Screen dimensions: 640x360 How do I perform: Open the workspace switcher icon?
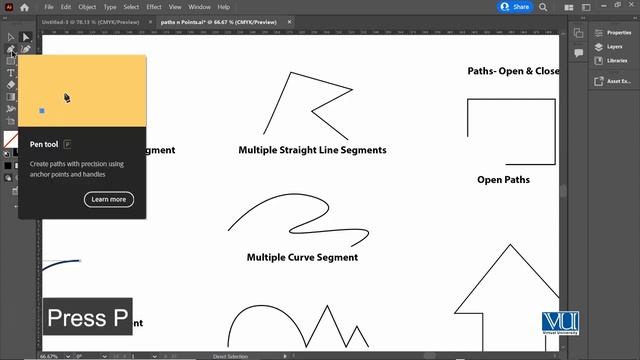click(586, 7)
